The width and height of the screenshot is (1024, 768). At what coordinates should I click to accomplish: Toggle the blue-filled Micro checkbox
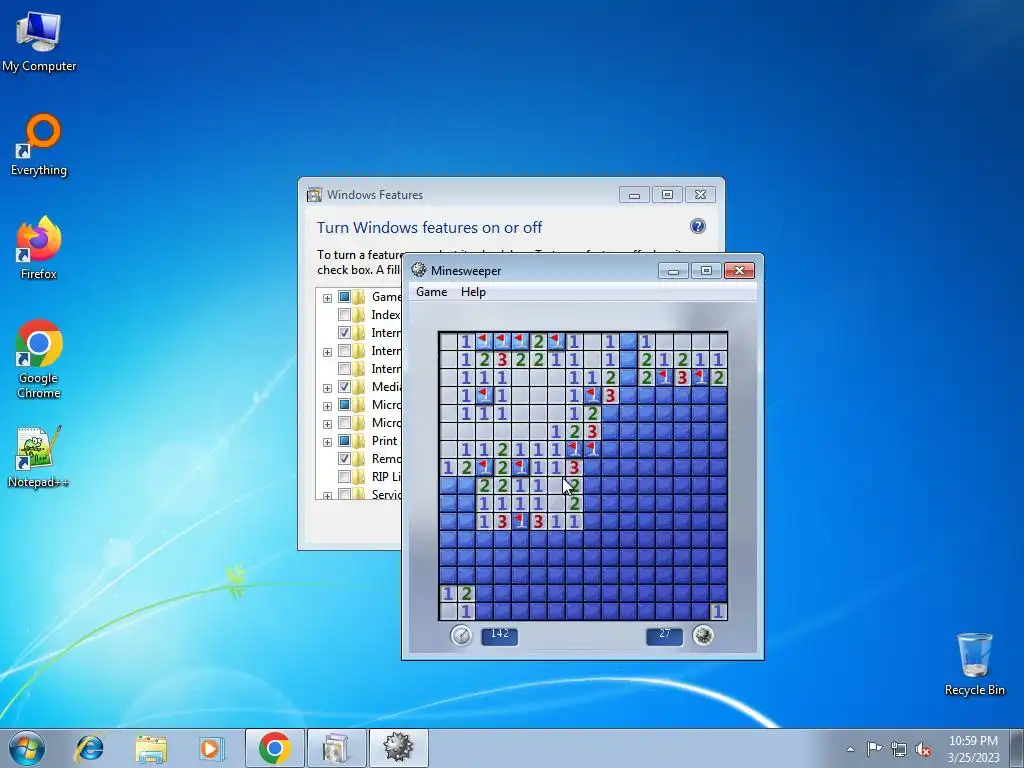(x=344, y=405)
